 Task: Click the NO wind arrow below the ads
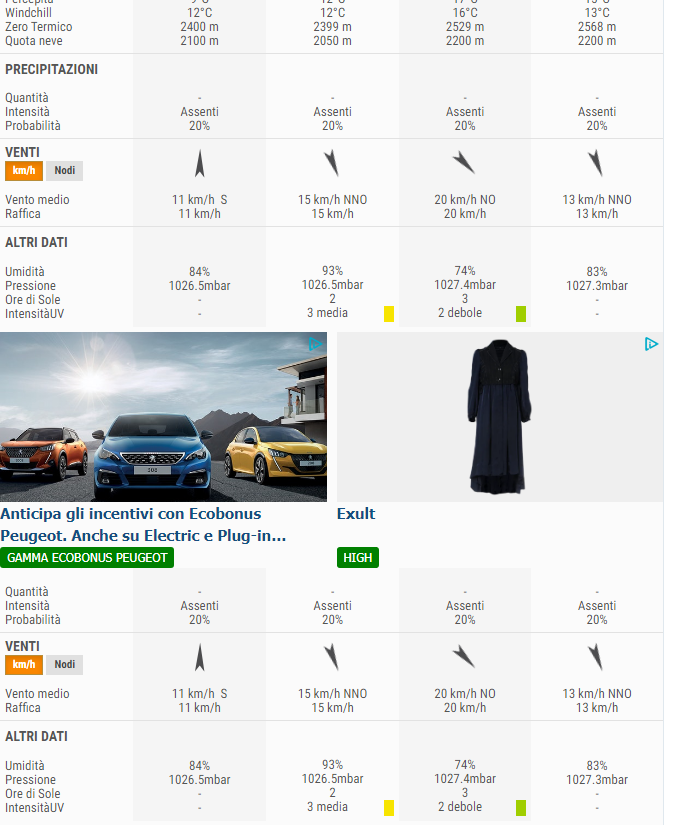[x=464, y=657]
